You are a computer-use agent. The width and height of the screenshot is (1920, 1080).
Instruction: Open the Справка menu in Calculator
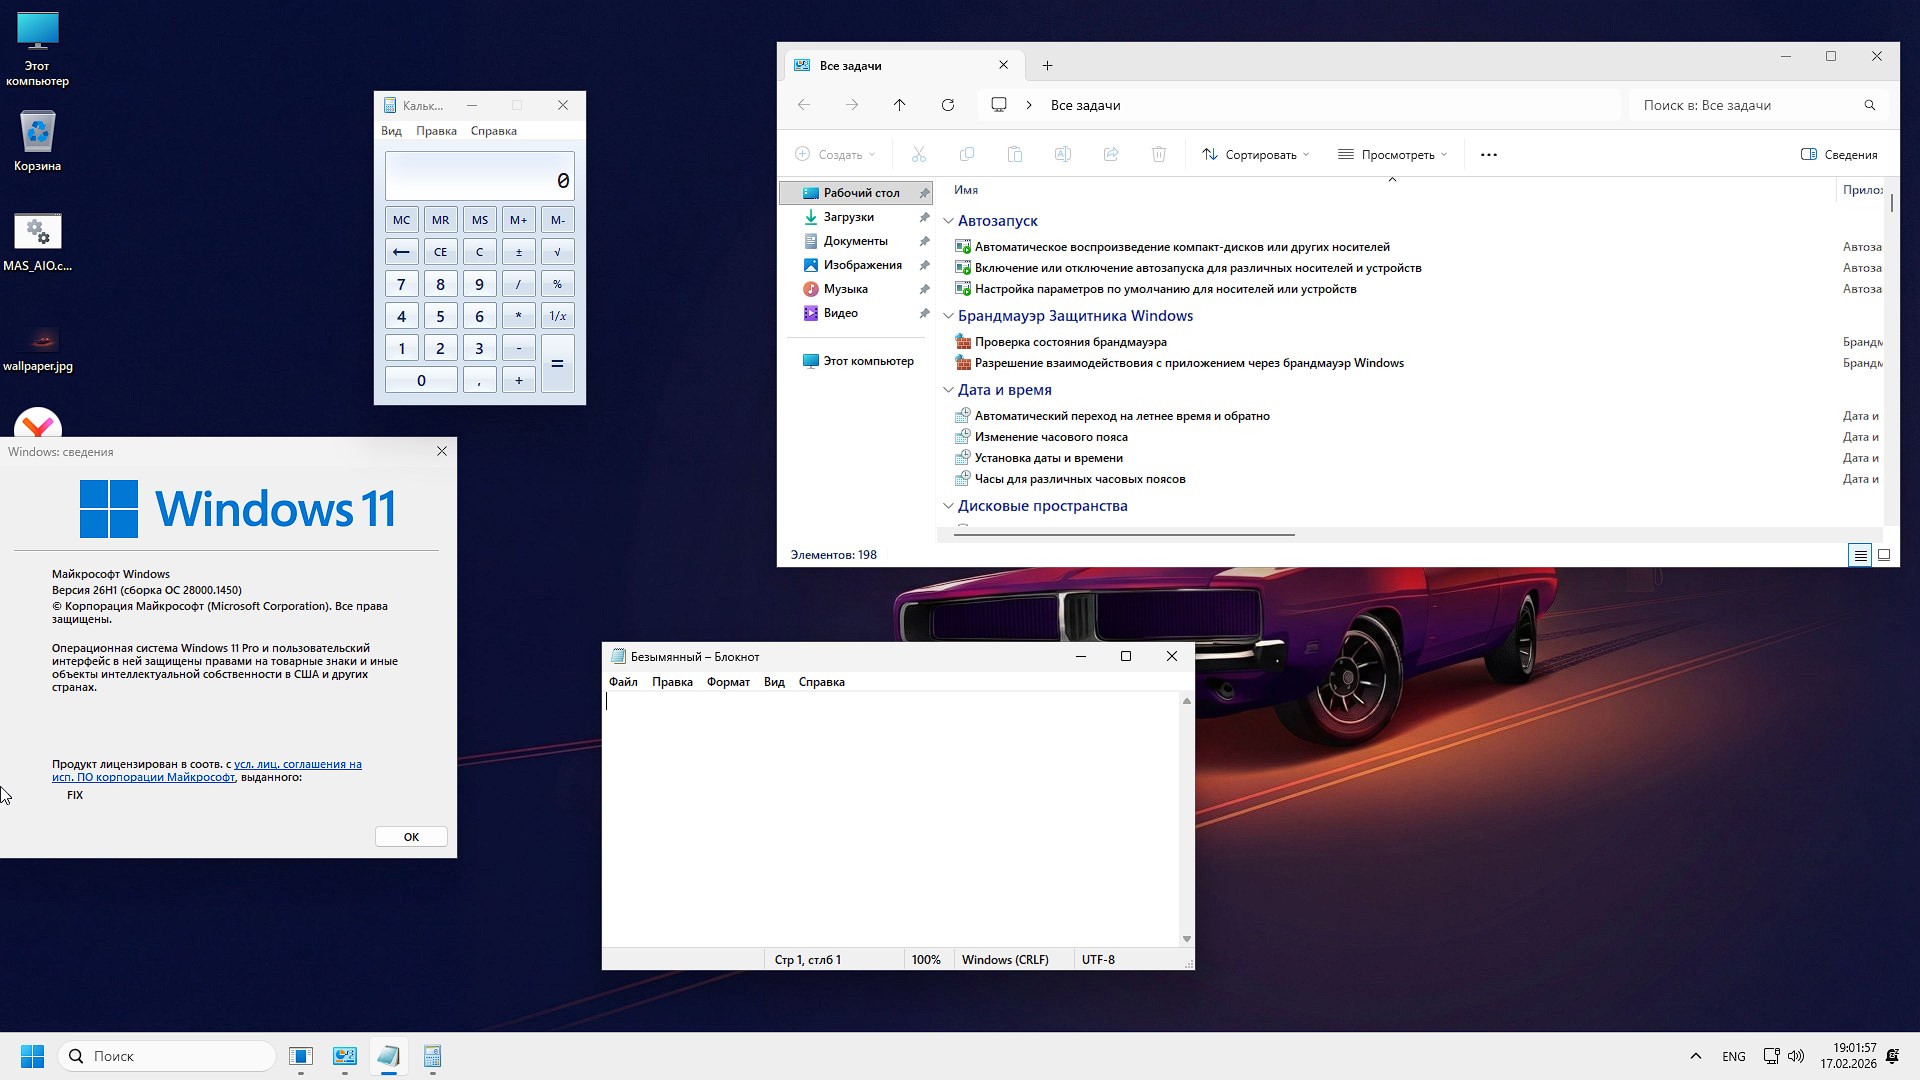(x=492, y=131)
